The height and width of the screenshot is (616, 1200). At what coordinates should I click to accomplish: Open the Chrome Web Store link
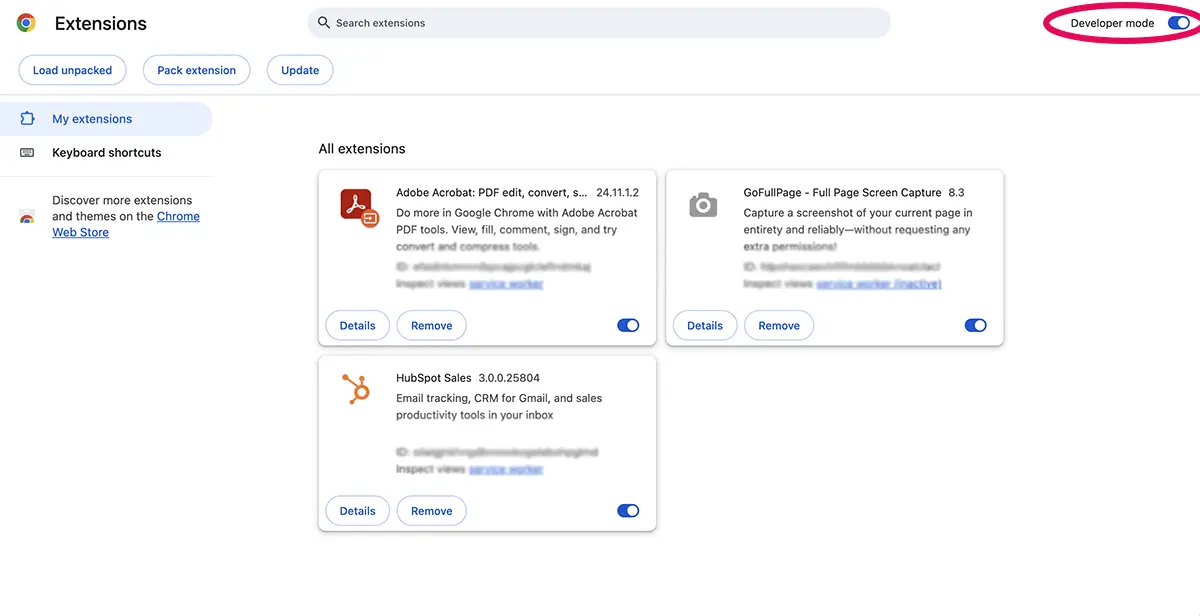[178, 217]
